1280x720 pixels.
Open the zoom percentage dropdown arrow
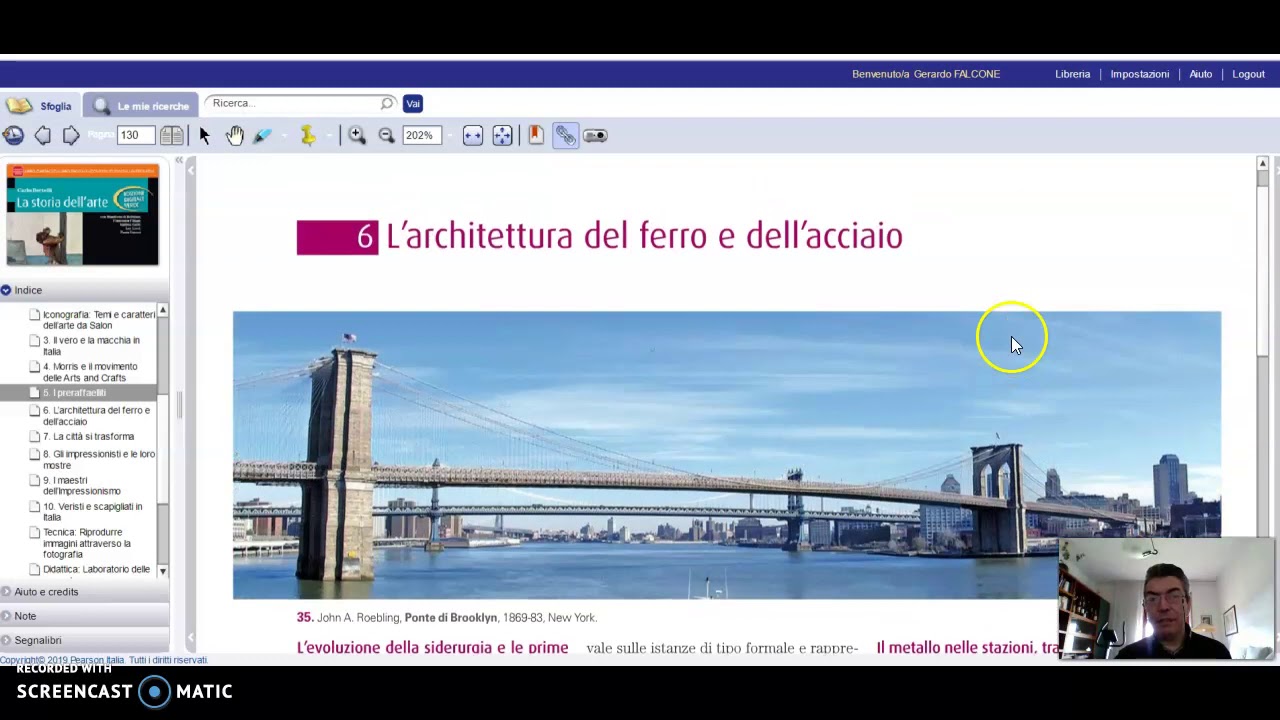coord(449,135)
